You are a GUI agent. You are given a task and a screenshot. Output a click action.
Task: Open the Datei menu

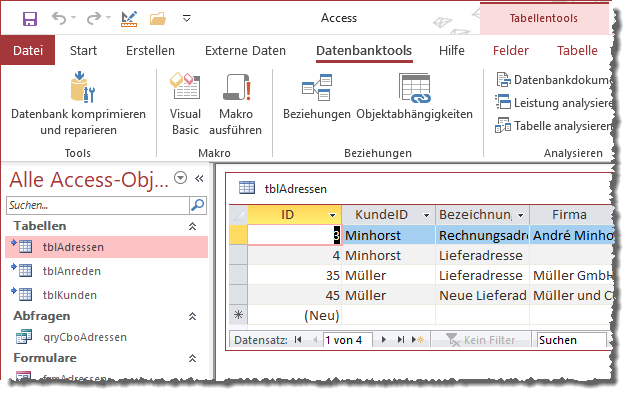(28, 50)
